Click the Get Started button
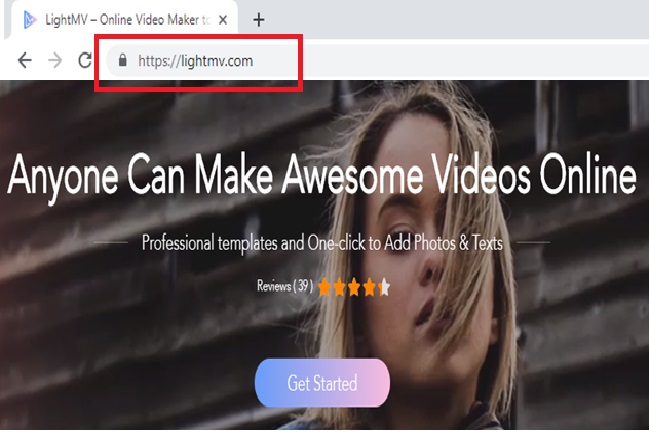649x432 pixels. 322,383
